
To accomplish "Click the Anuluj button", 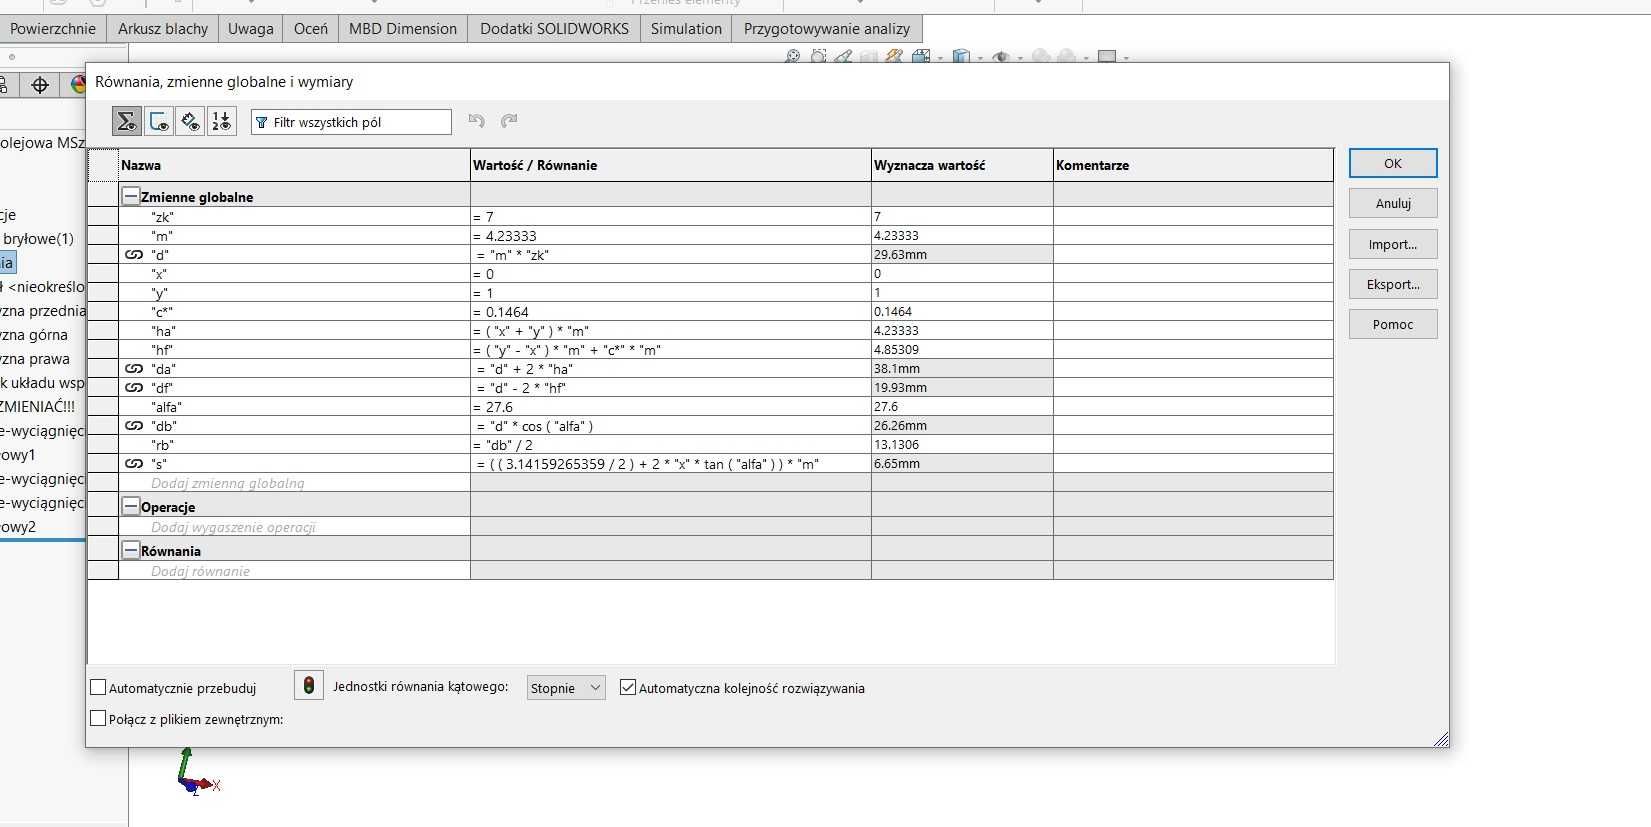I will [1393, 203].
